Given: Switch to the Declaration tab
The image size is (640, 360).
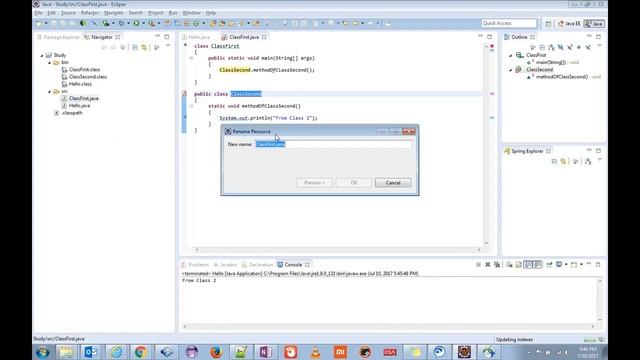Looking at the screenshot, I should point(257,265).
